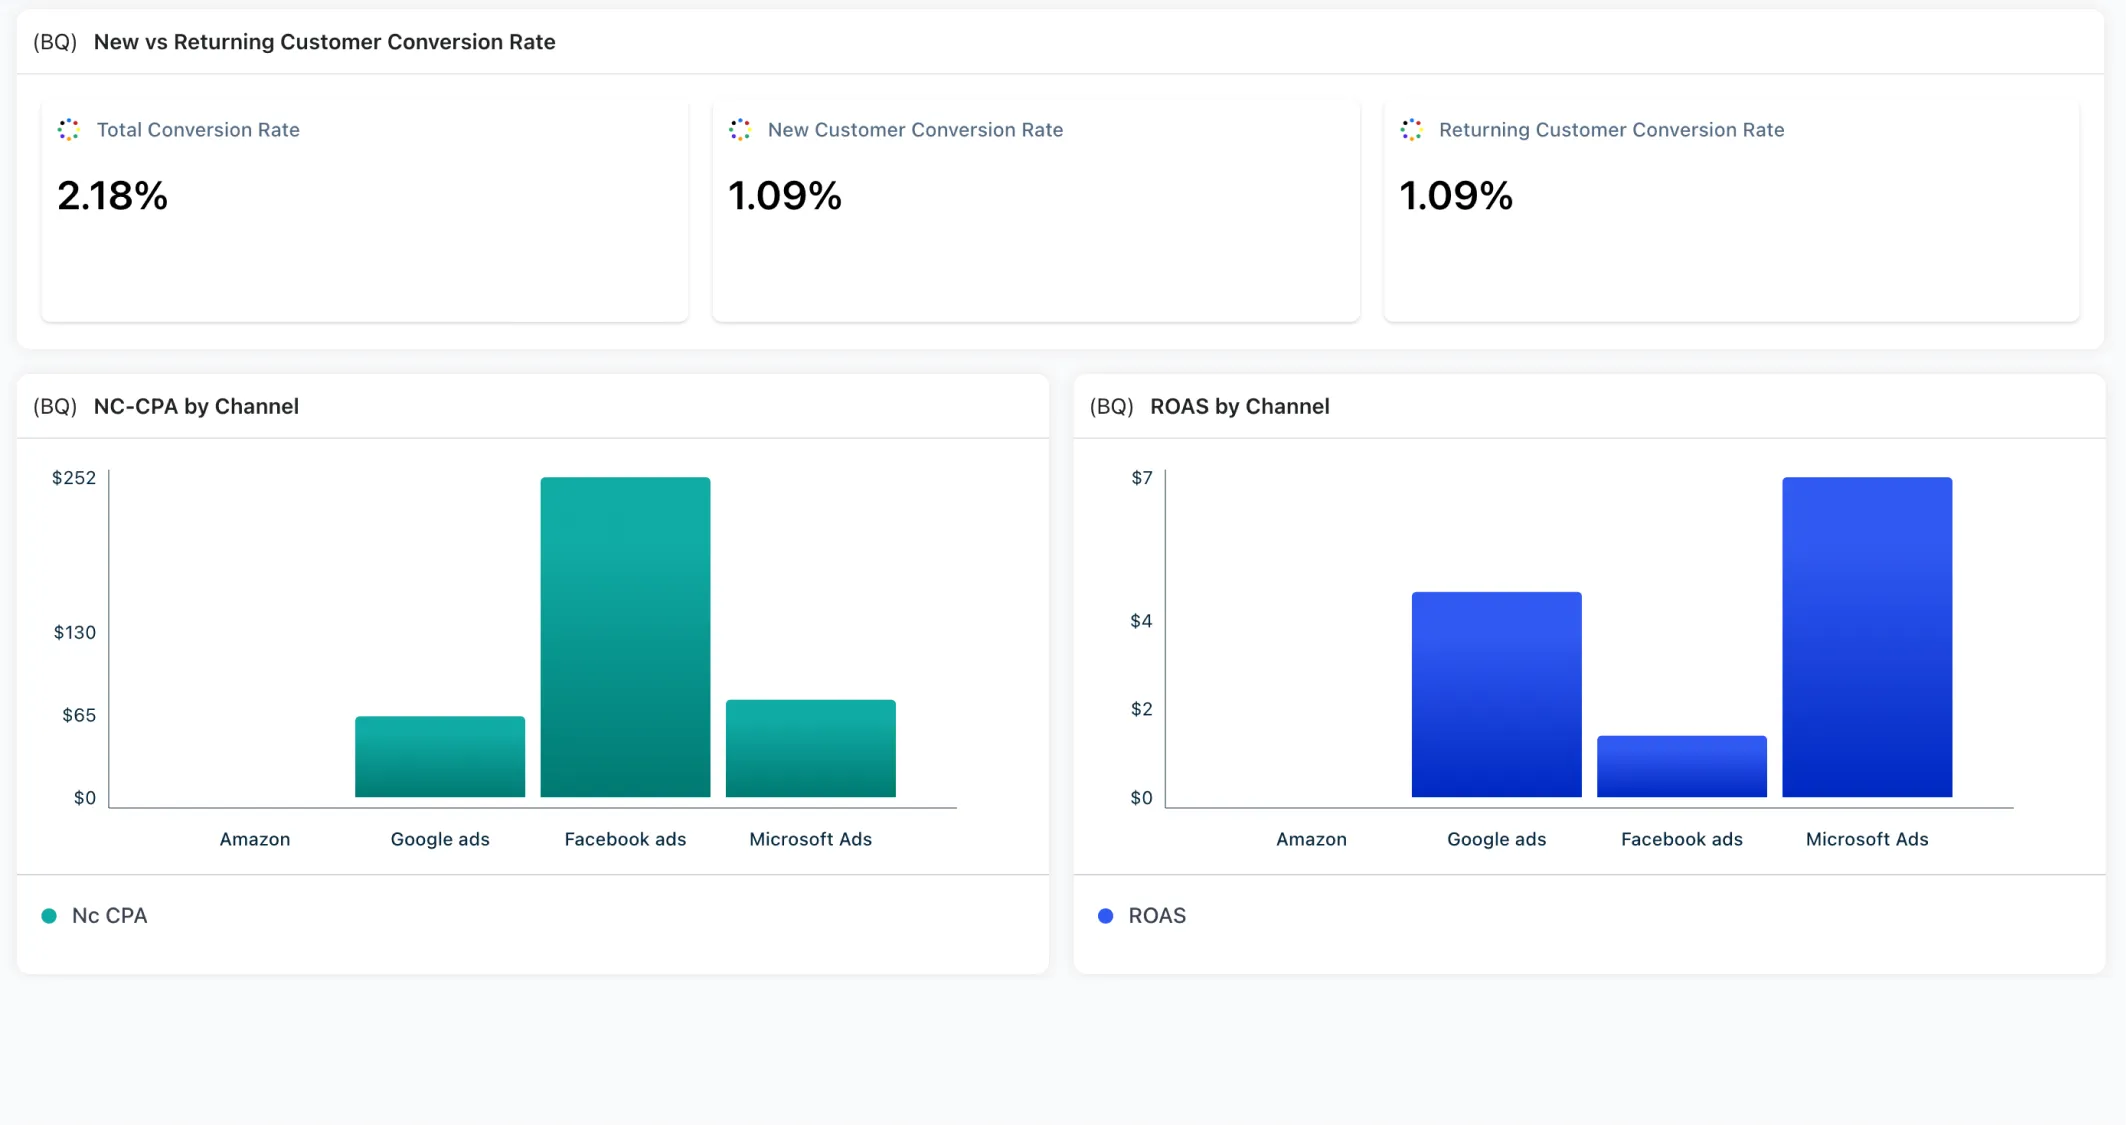The height and width of the screenshot is (1125, 2126).
Task: Click the ROAS legend label
Action: click(1157, 916)
